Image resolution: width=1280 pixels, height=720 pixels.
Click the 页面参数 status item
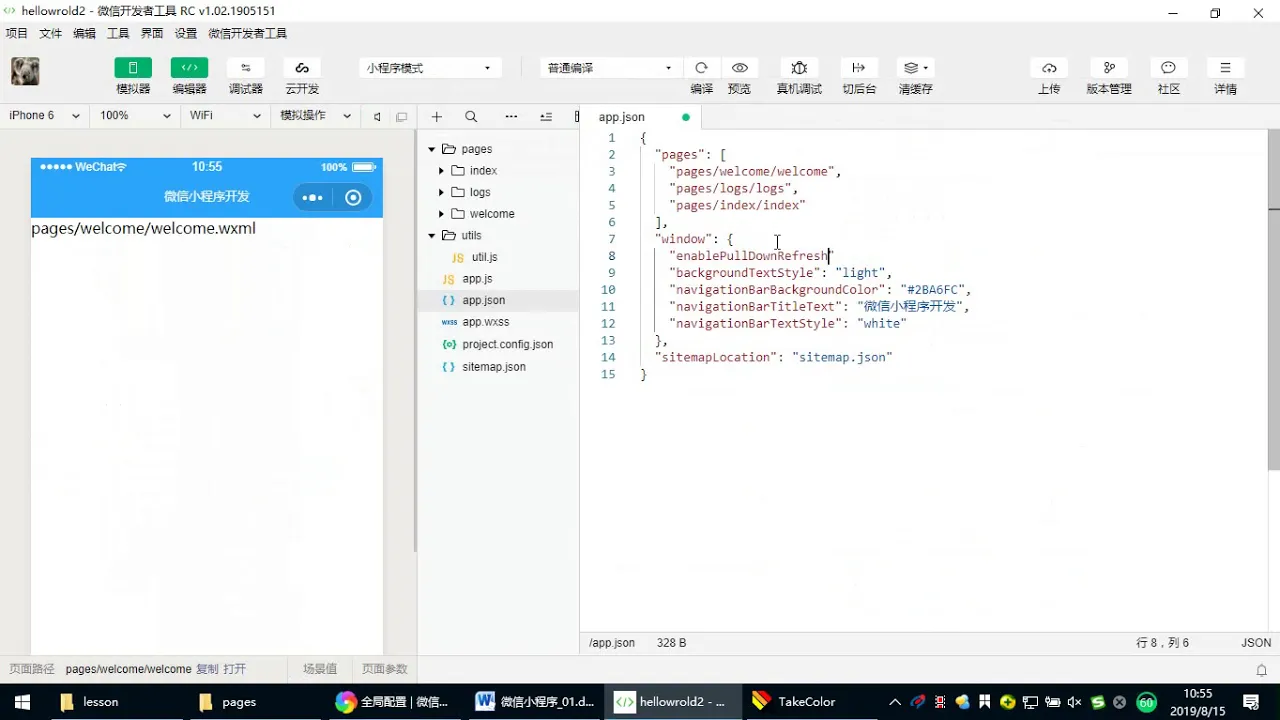385,669
